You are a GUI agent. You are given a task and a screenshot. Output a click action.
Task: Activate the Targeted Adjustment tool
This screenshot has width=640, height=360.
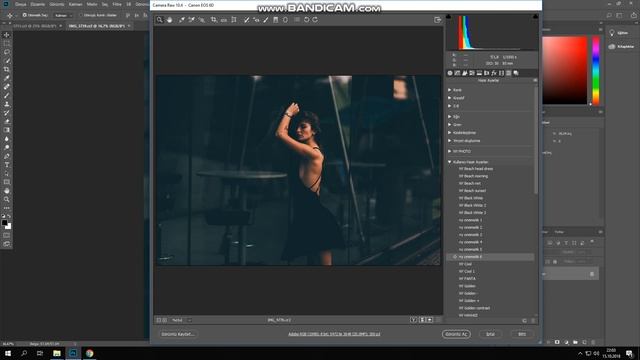[201, 20]
